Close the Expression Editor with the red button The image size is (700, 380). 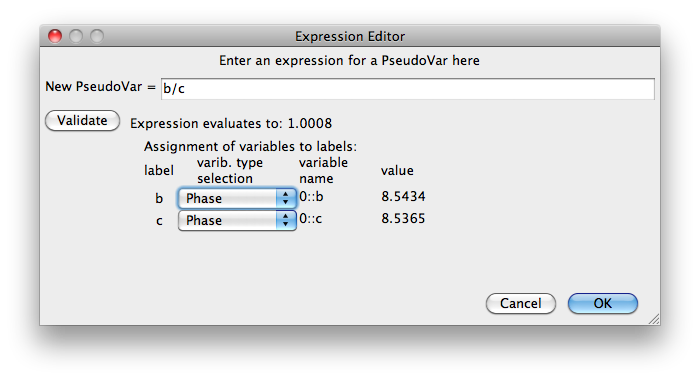coord(55,36)
